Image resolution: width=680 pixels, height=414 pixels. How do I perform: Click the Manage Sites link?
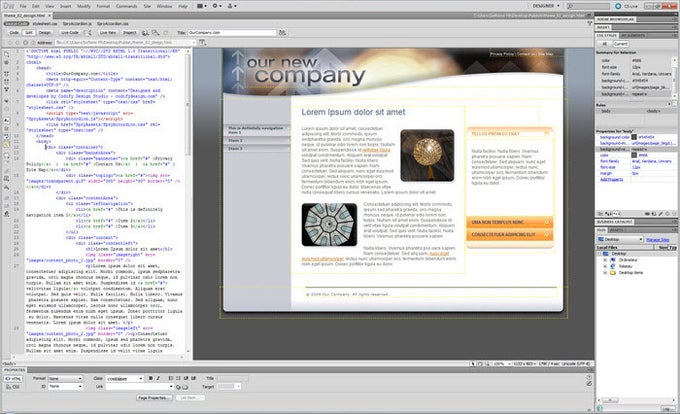coord(657,239)
